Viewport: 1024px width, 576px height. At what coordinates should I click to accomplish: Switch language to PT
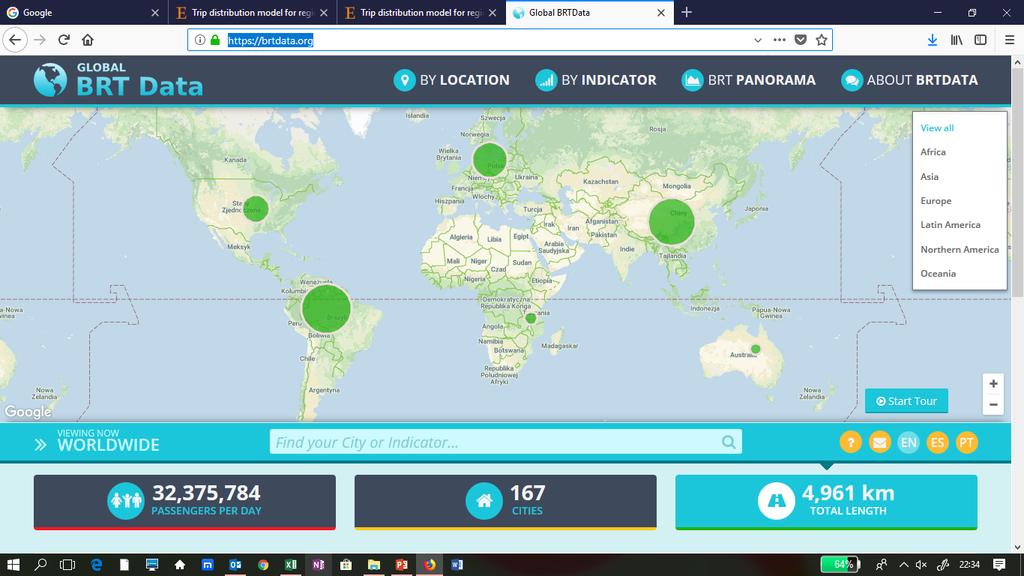[x=966, y=443]
